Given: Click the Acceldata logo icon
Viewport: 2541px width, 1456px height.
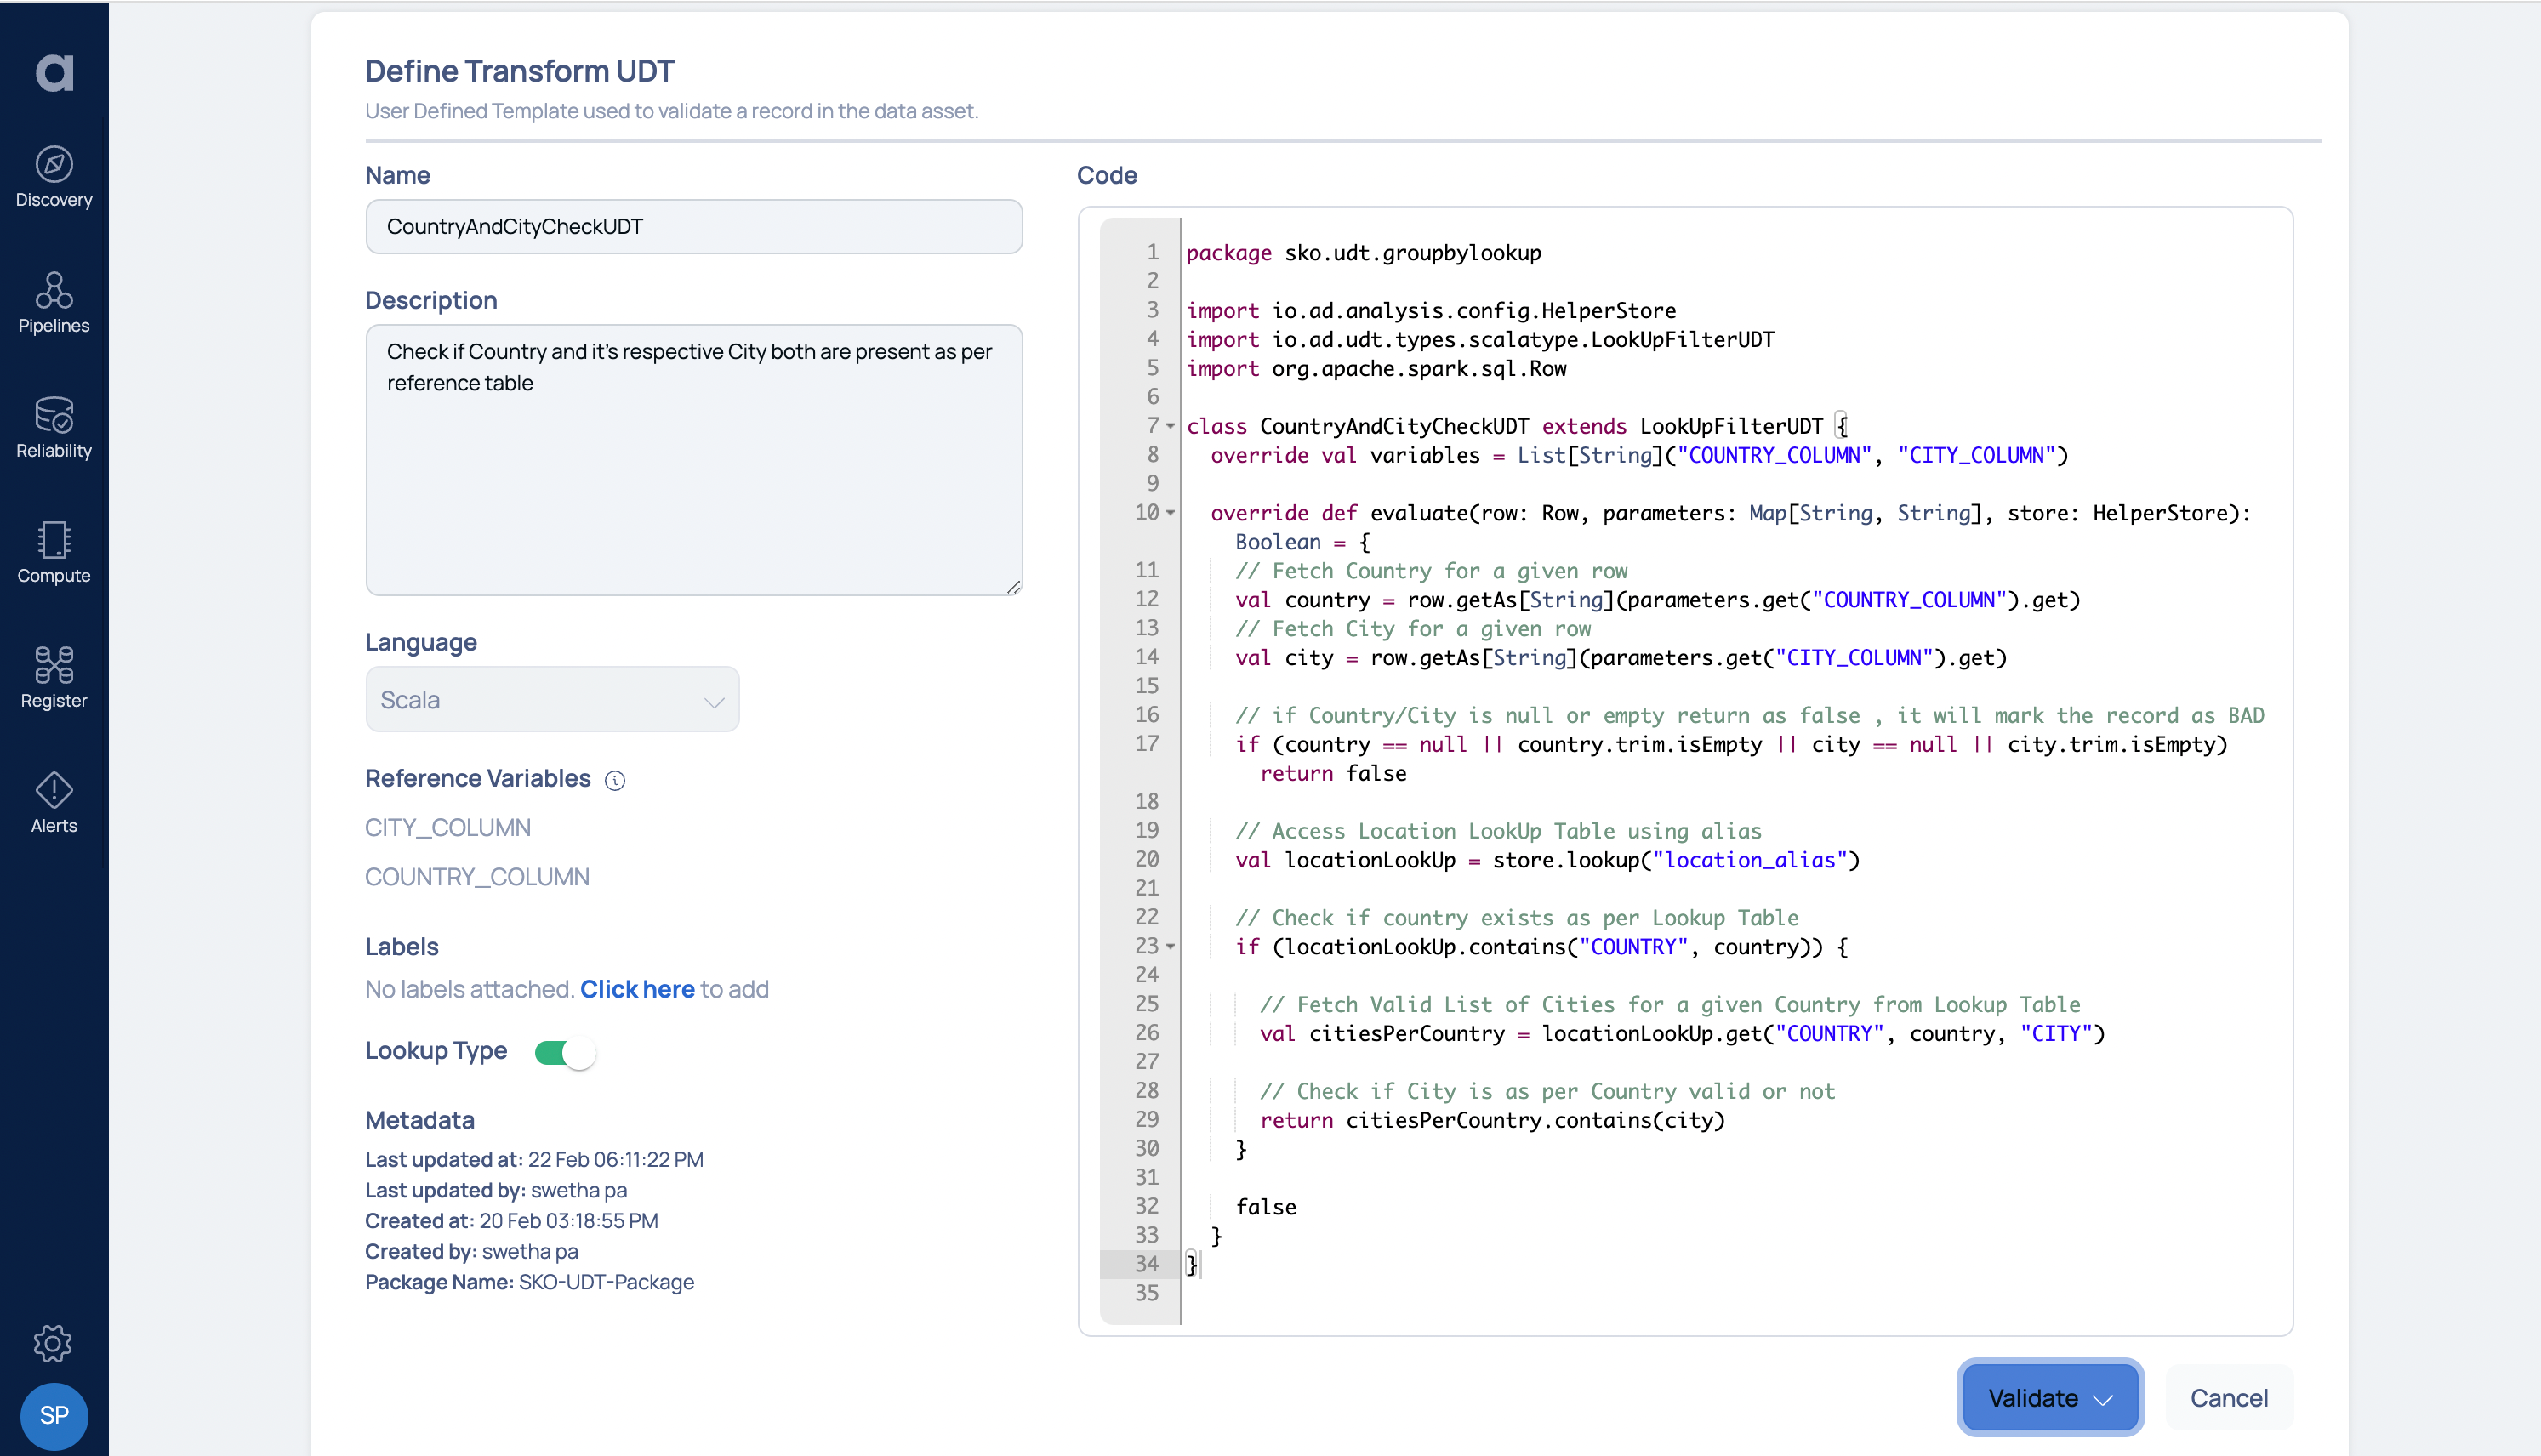Looking at the screenshot, I should [x=54, y=72].
